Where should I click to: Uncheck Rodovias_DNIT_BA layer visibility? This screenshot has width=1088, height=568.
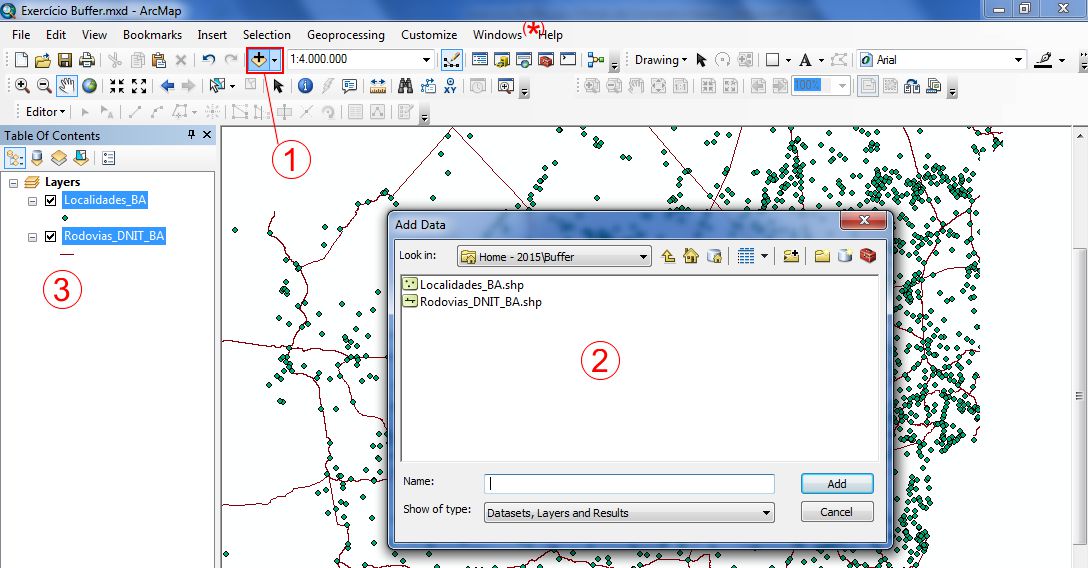point(50,236)
